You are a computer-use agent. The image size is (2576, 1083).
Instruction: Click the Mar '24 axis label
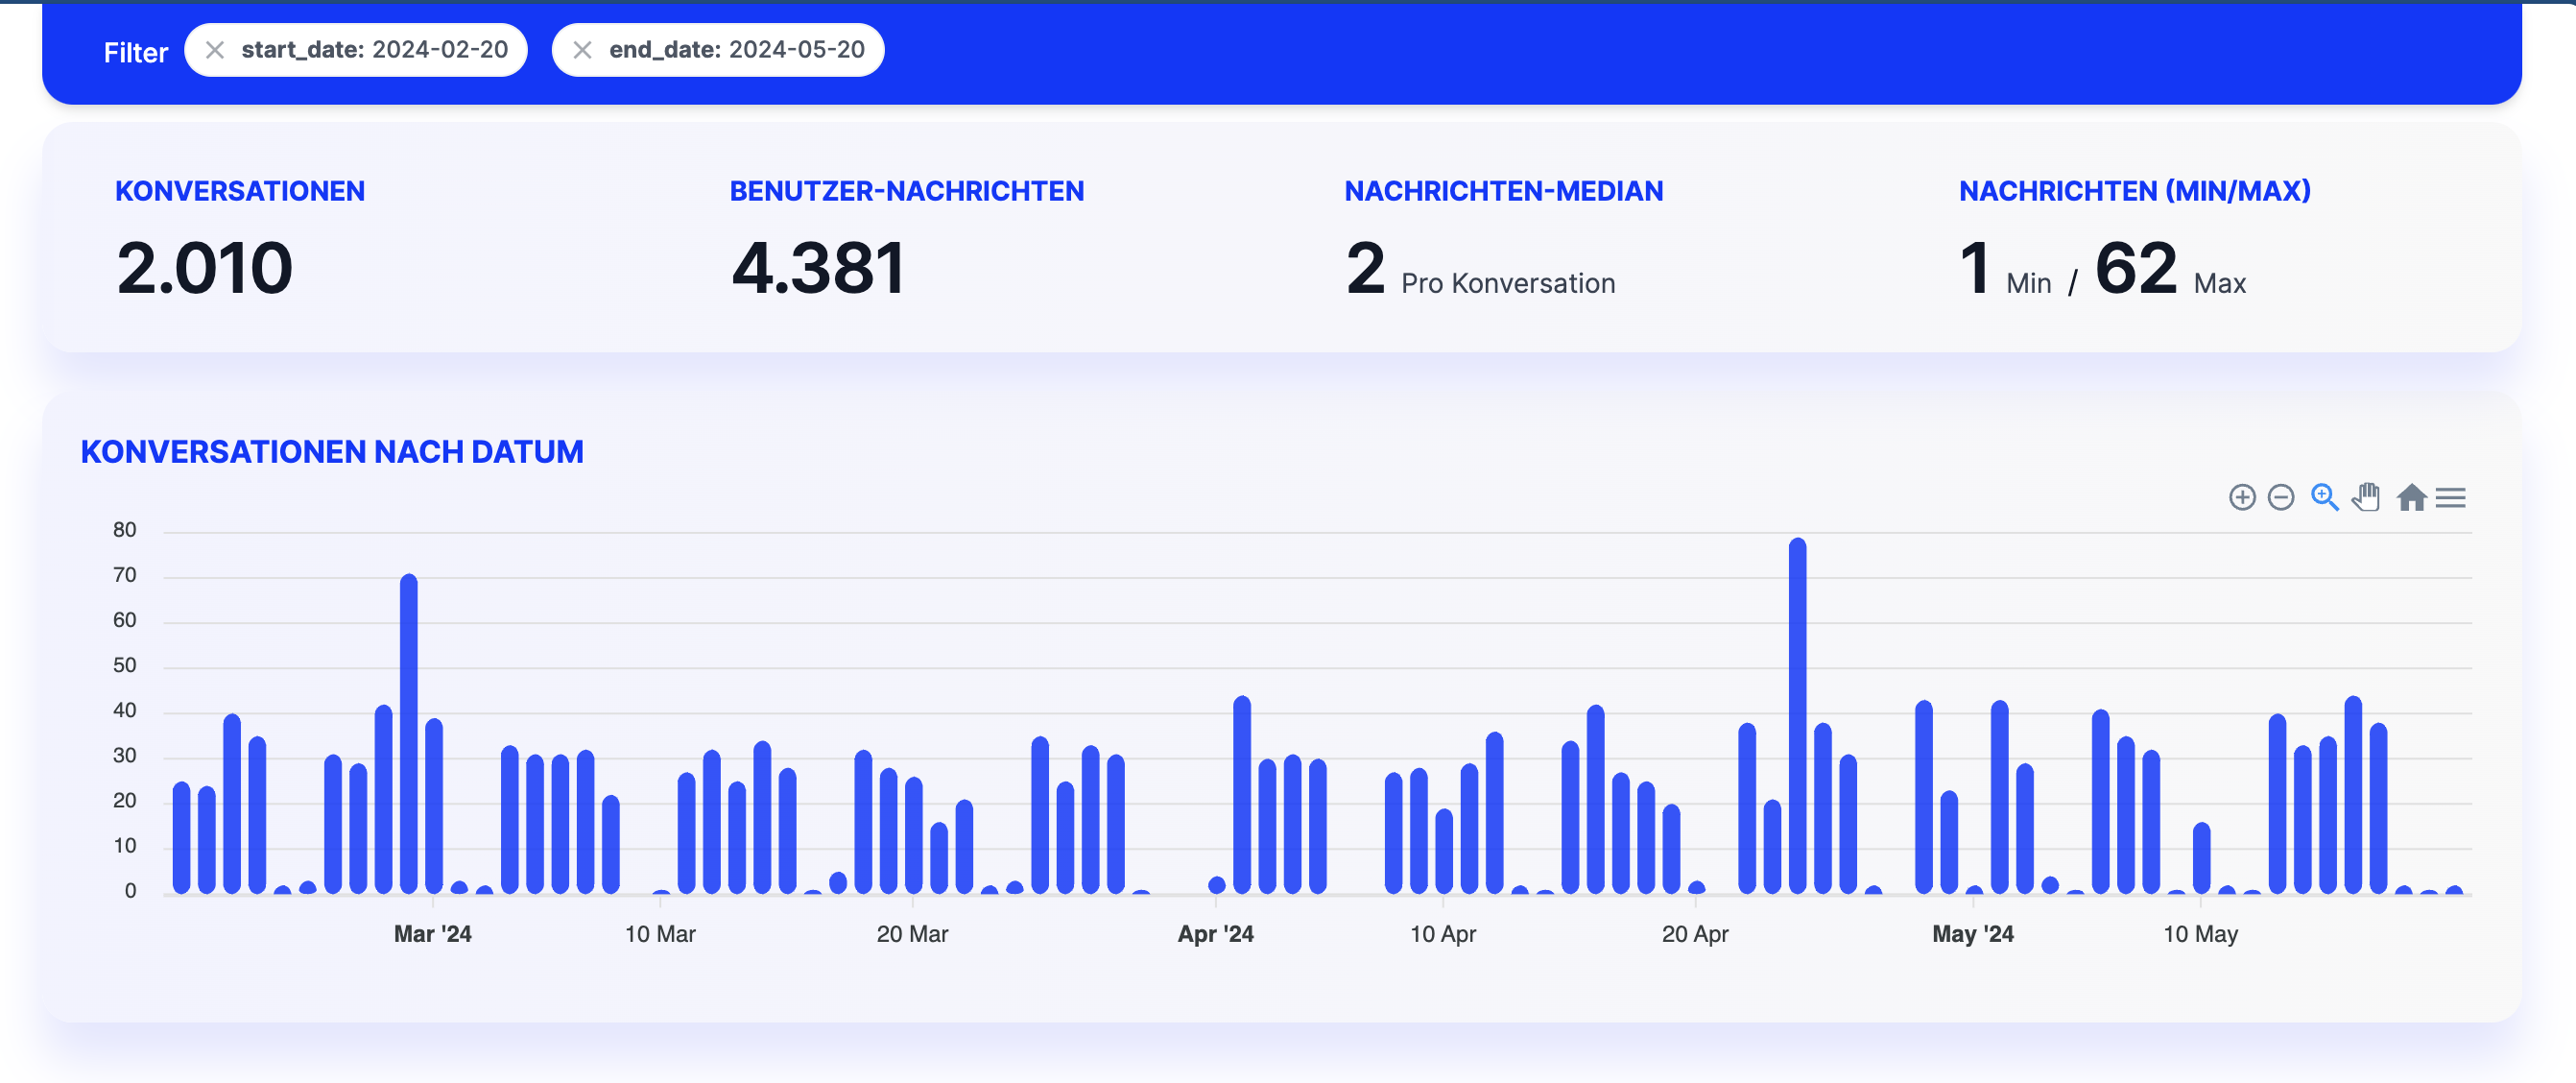click(x=432, y=933)
